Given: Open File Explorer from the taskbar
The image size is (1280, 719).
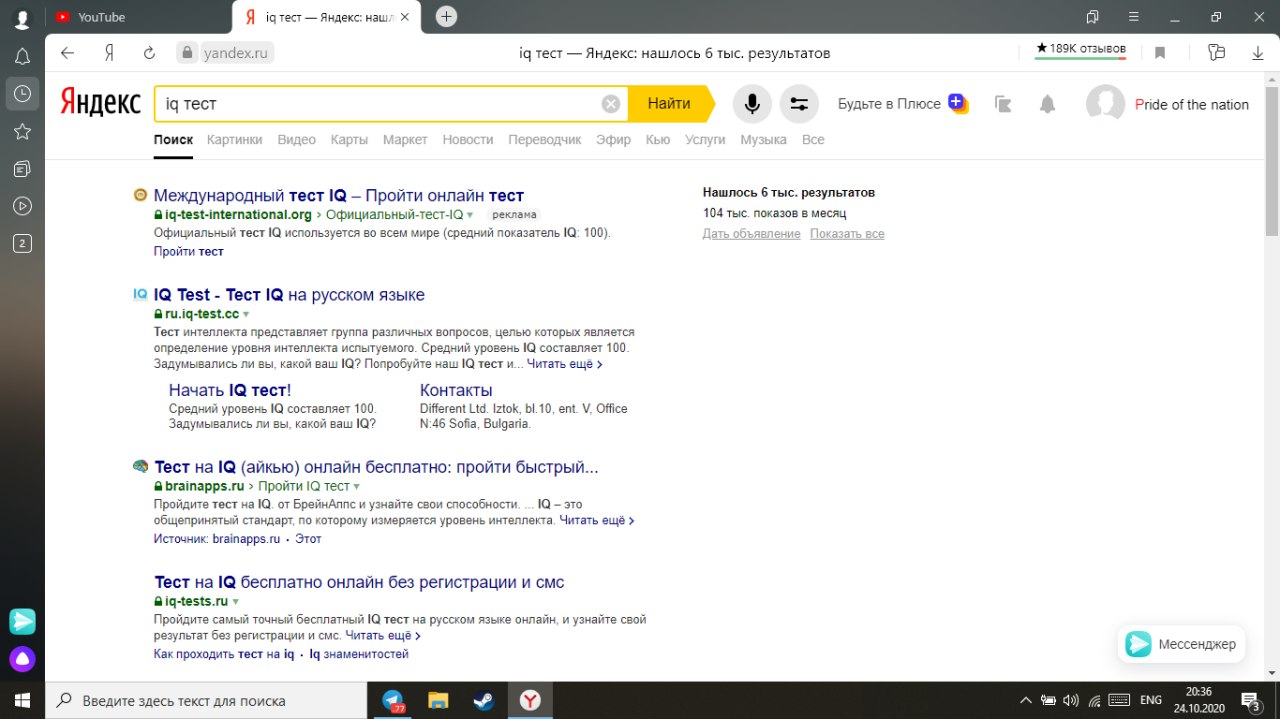Looking at the screenshot, I should pyautogui.click(x=438, y=700).
